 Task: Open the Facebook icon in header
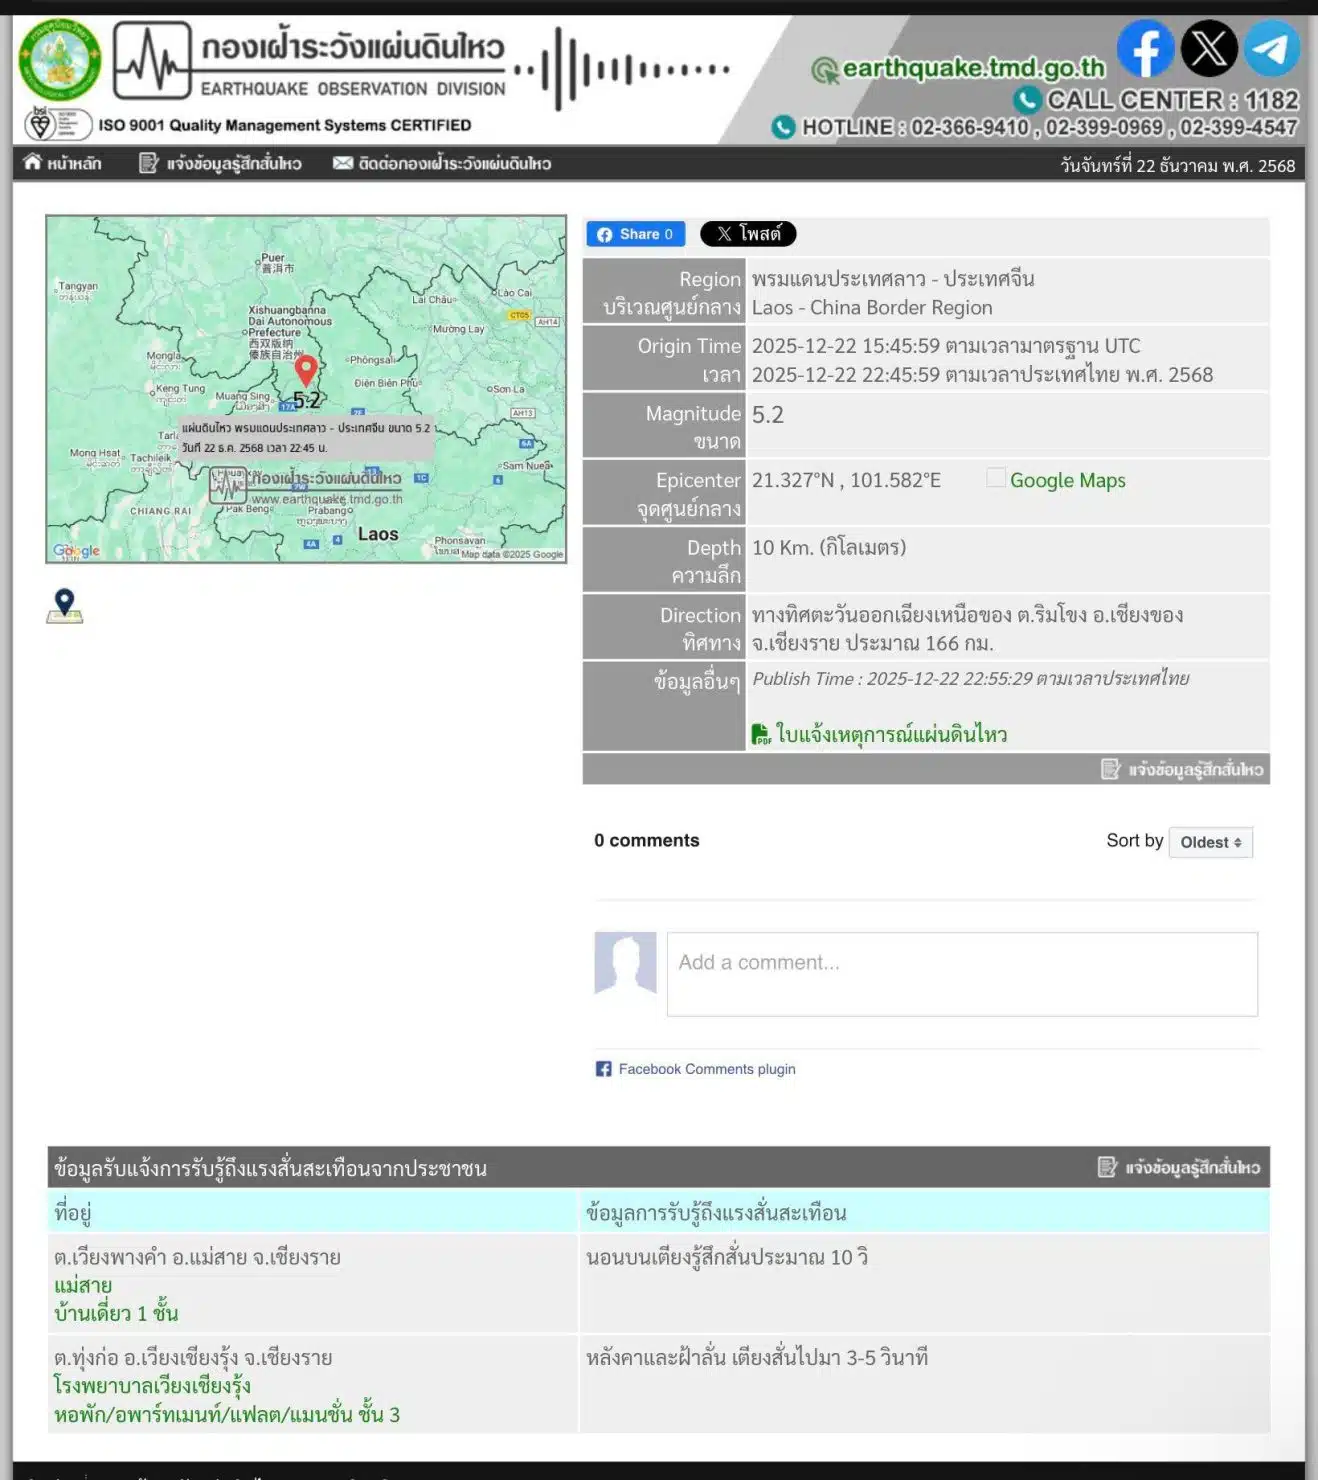pos(1144,48)
